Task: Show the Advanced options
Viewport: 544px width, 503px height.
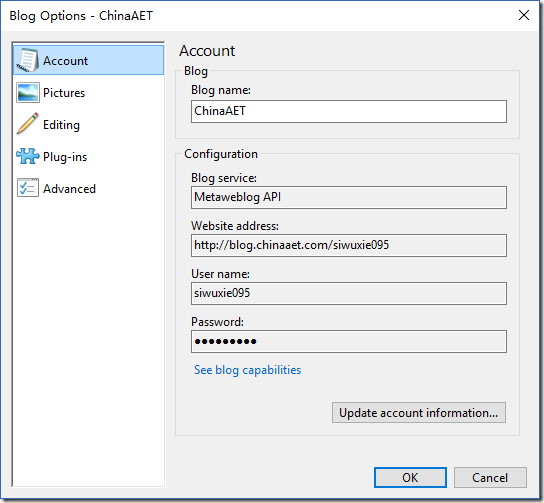Action: [x=88, y=188]
